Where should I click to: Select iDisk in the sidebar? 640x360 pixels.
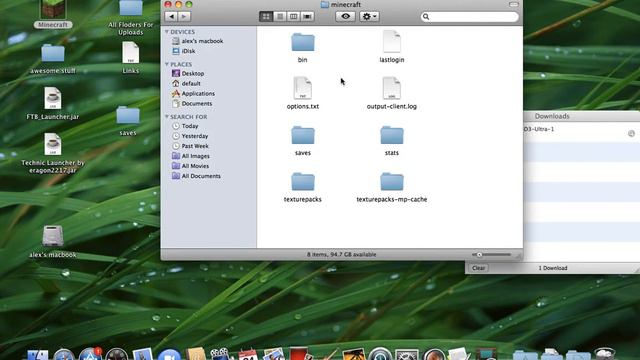(x=184, y=51)
